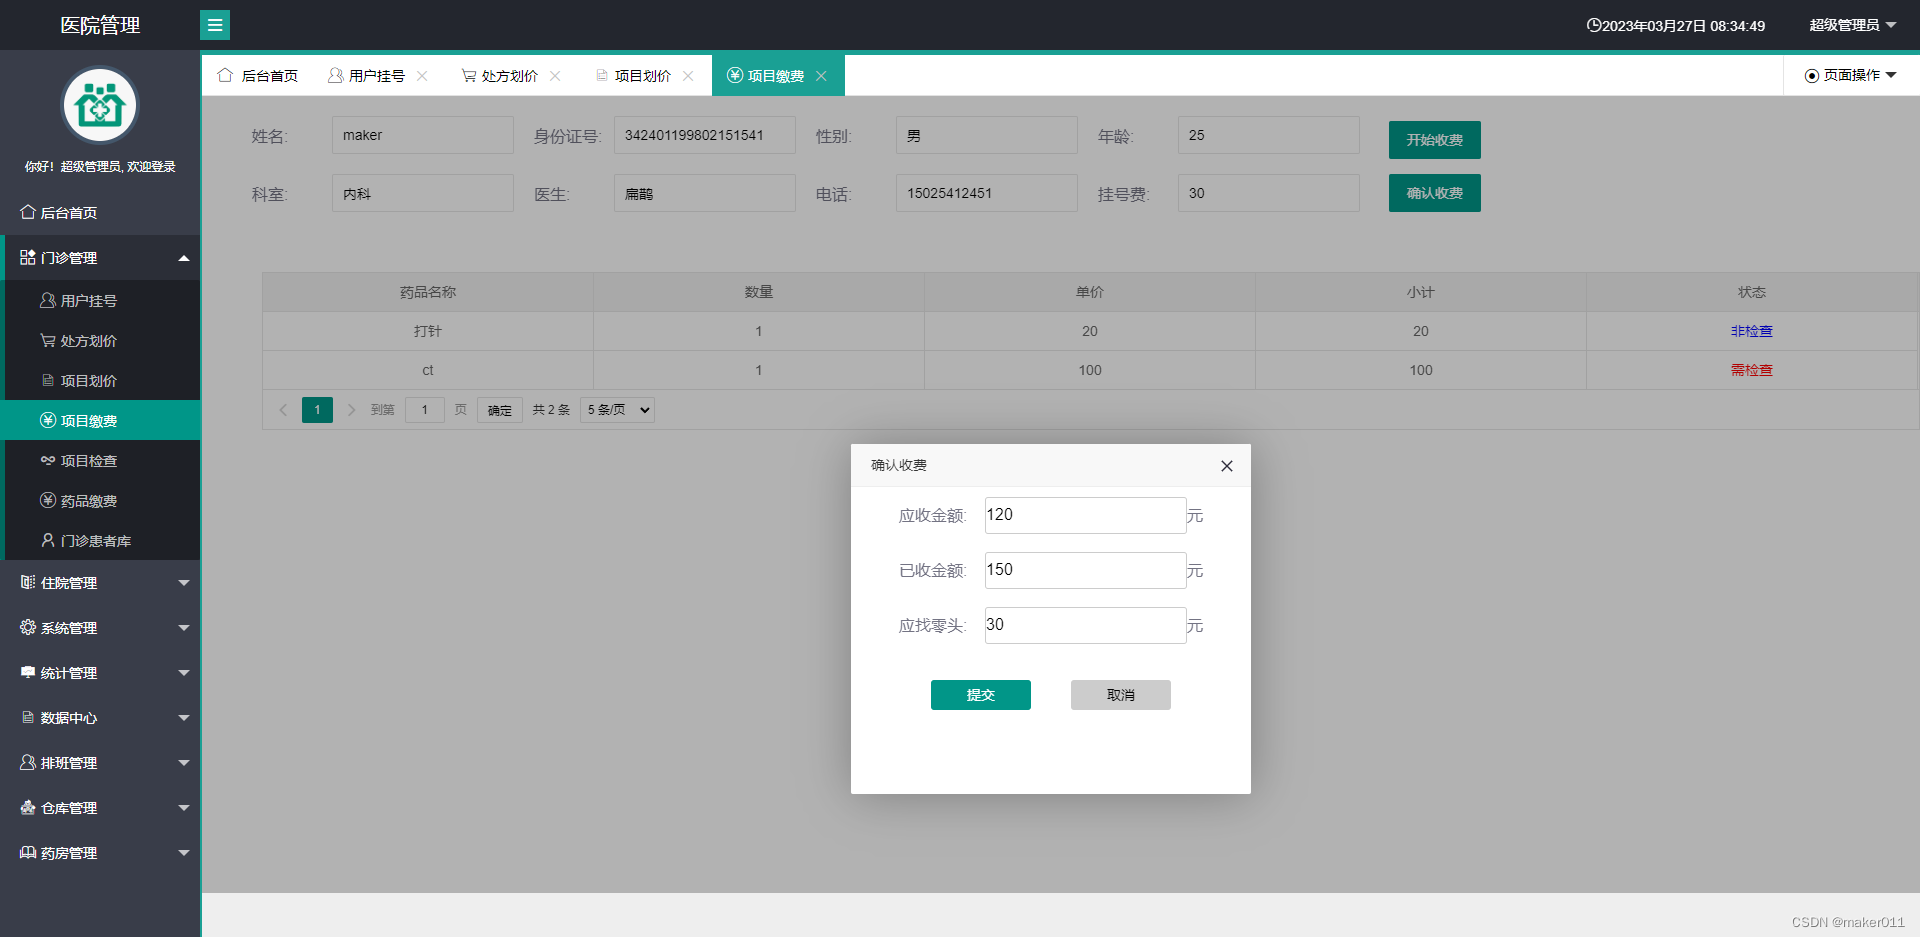Click the 项目检查 link icon in sidebar

(x=48, y=460)
